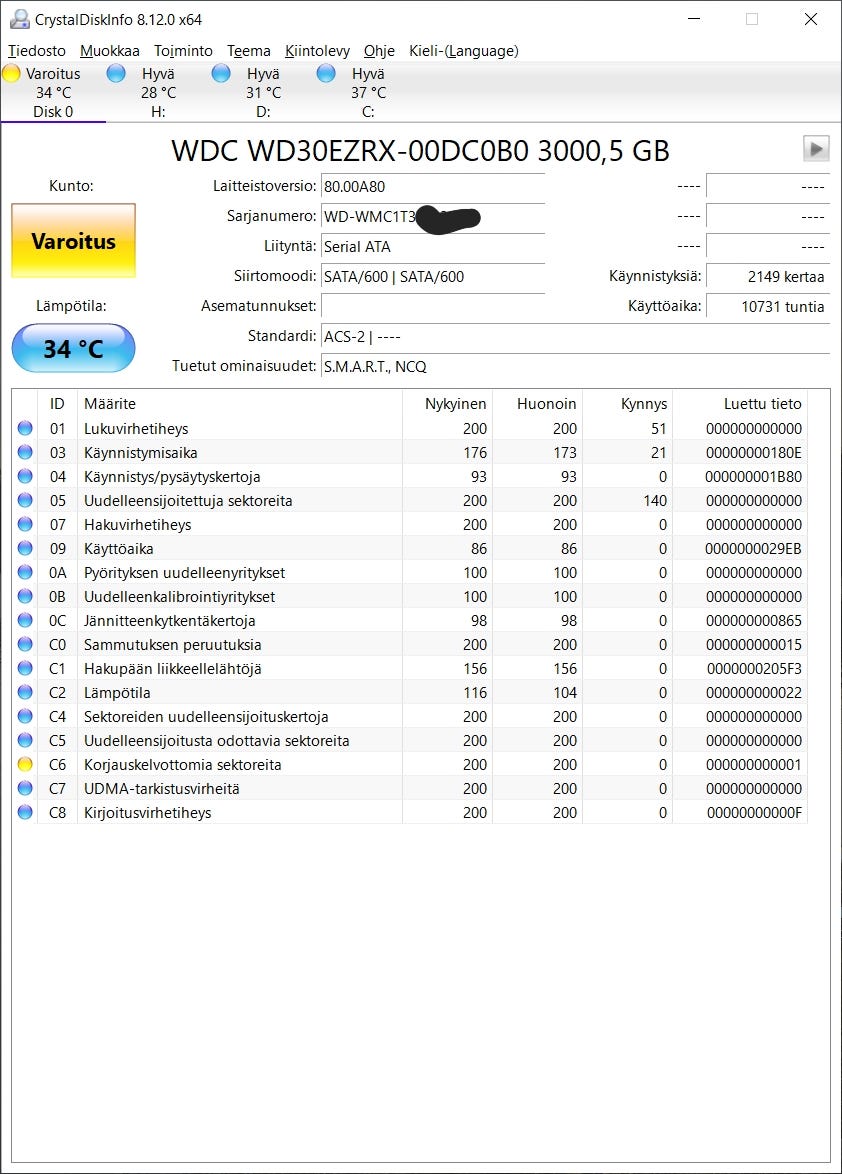Click the Käynnistyksiä value 2149 kertaa
This screenshot has height=1174, width=842.
(x=768, y=276)
